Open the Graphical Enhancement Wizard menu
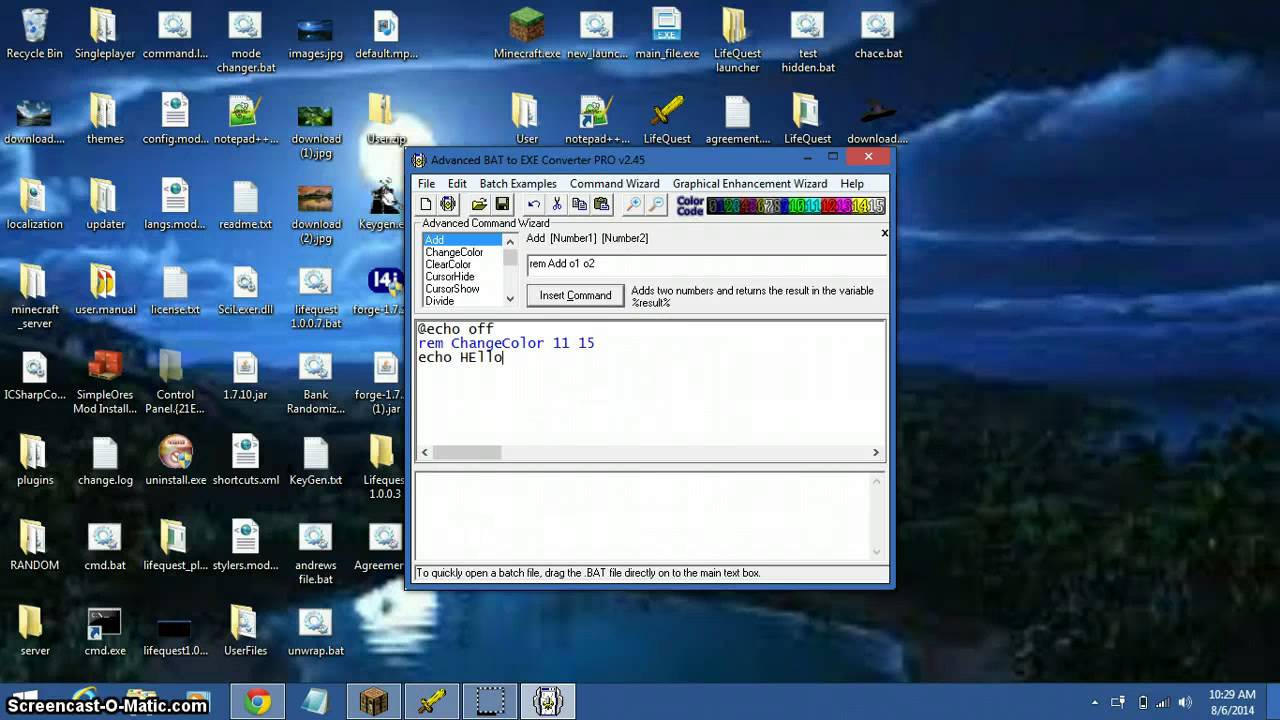This screenshot has width=1280, height=720. click(x=750, y=184)
